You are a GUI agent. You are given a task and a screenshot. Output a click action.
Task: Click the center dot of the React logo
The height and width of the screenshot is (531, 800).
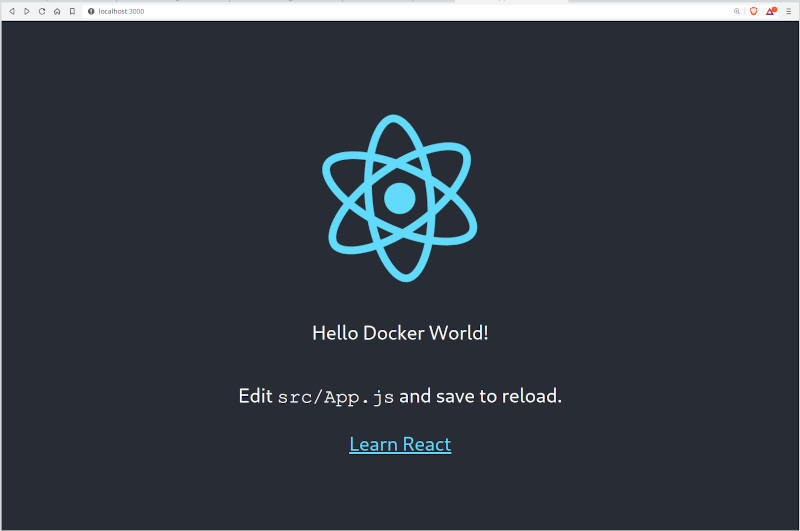pyautogui.click(x=400, y=198)
